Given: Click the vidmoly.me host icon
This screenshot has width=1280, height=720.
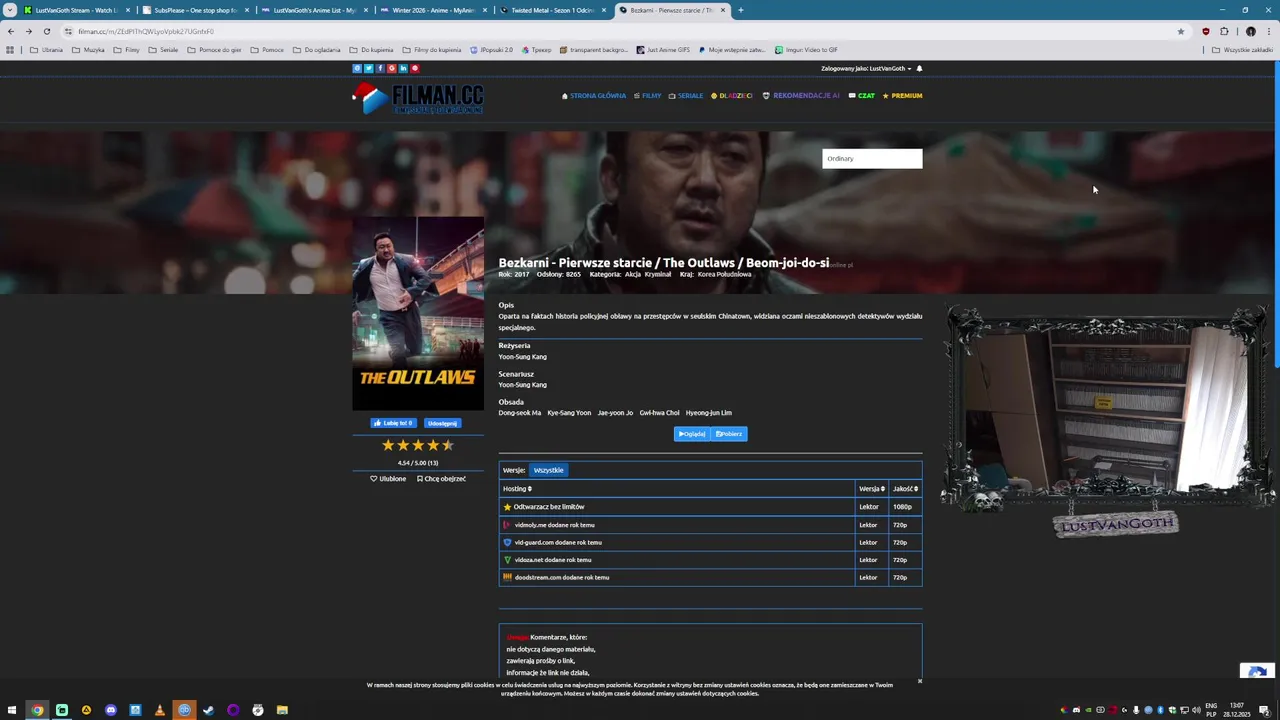Looking at the screenshot, I should (507, 525).
